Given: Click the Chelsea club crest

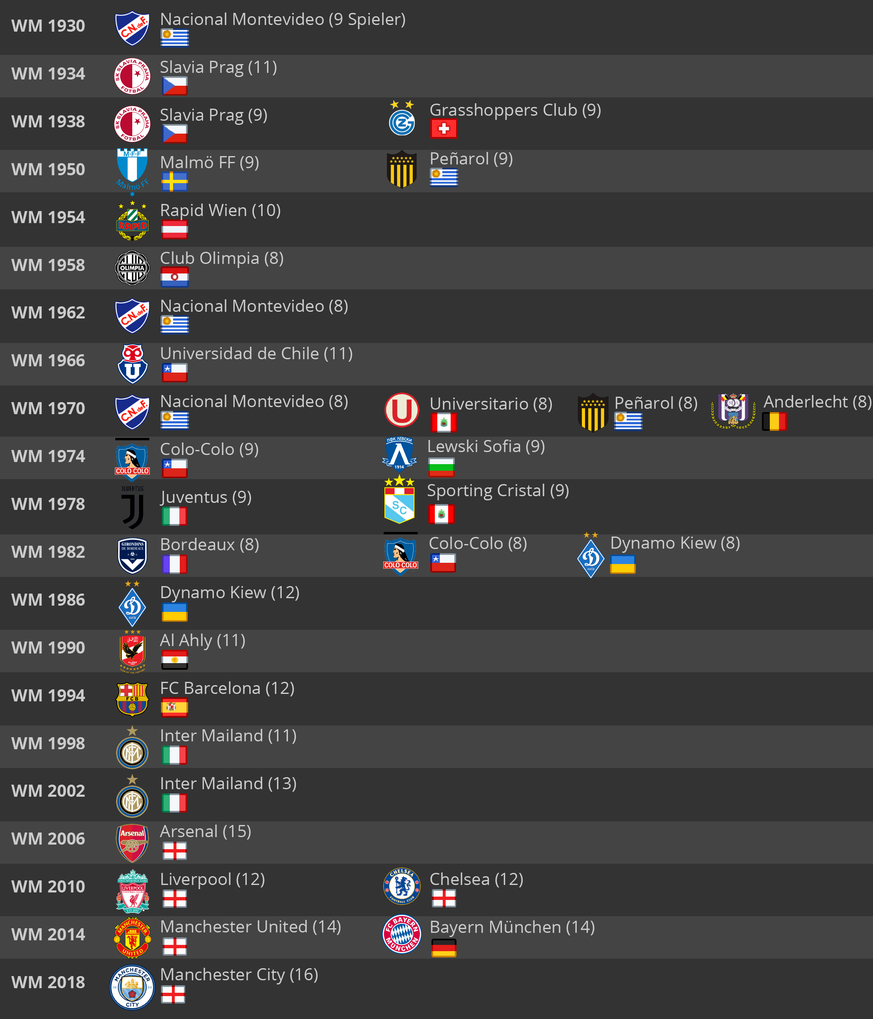Looking at the screenshot, I should point(402,886).
